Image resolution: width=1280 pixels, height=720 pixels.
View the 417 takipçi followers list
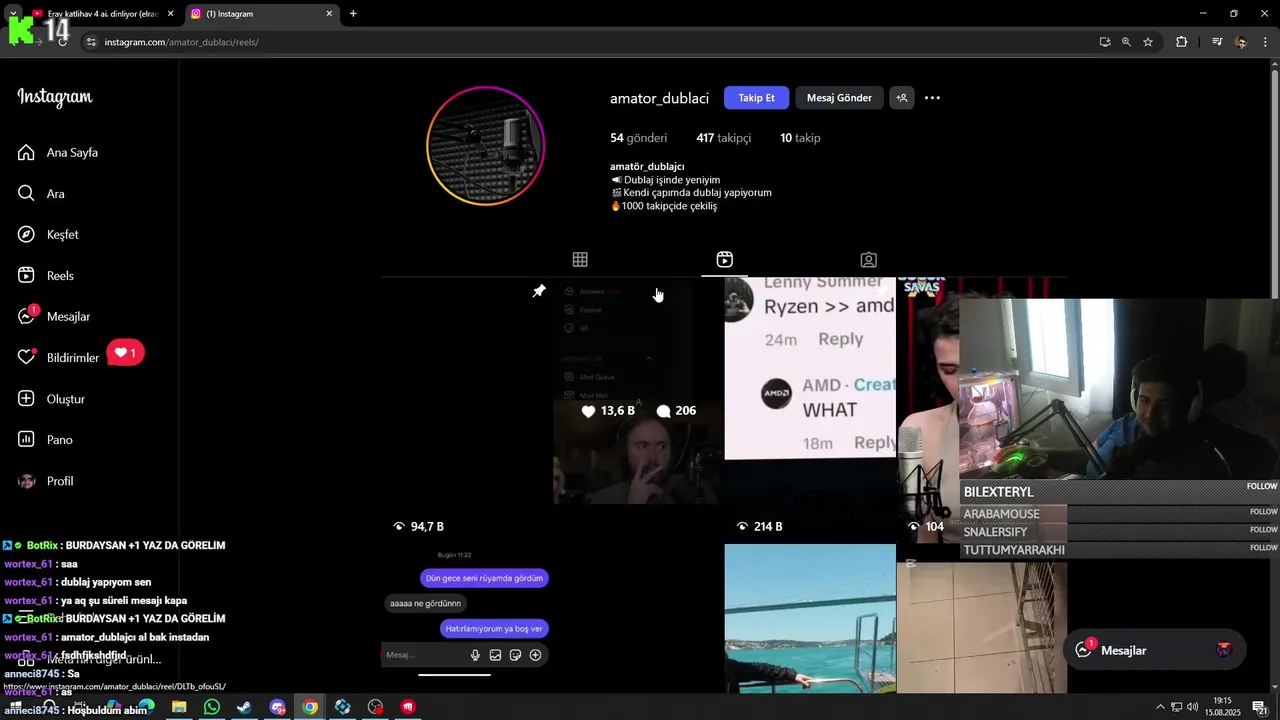pos(723,138)
